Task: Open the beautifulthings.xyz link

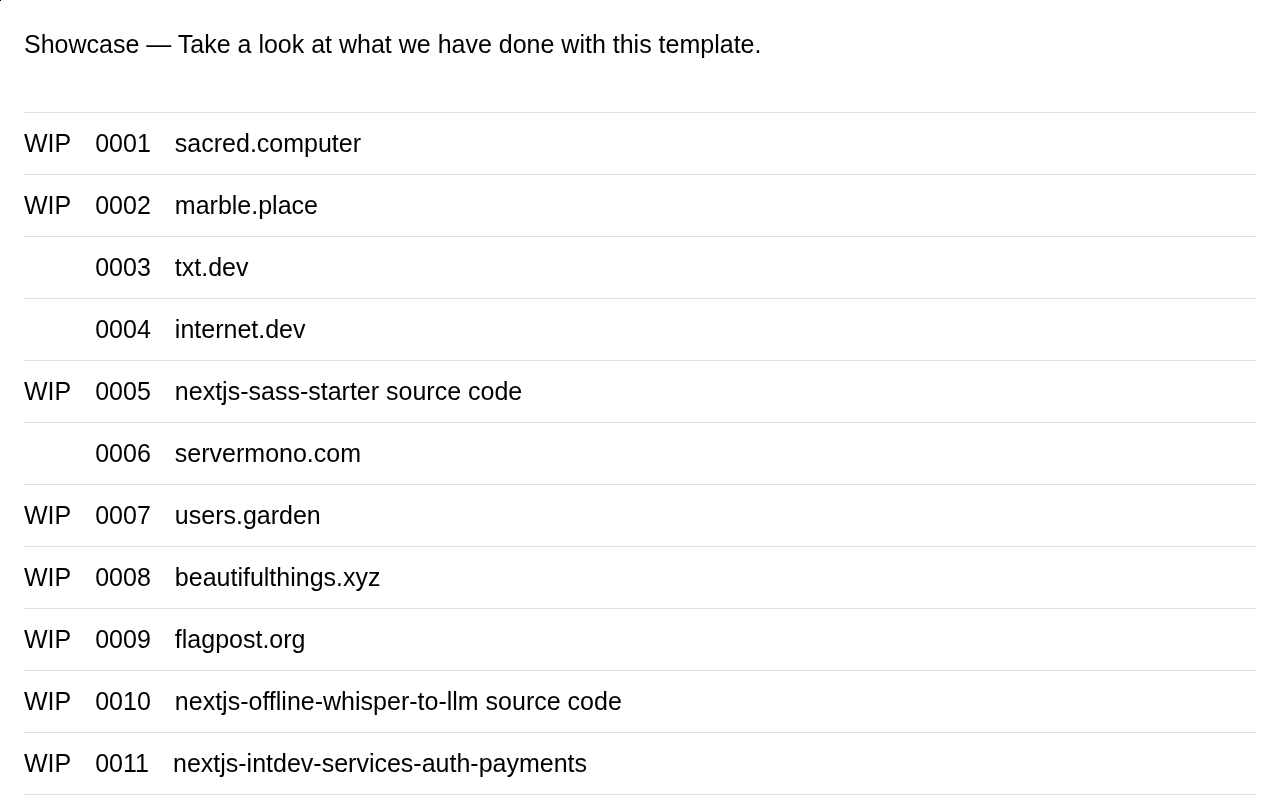Action: (277, 578)
